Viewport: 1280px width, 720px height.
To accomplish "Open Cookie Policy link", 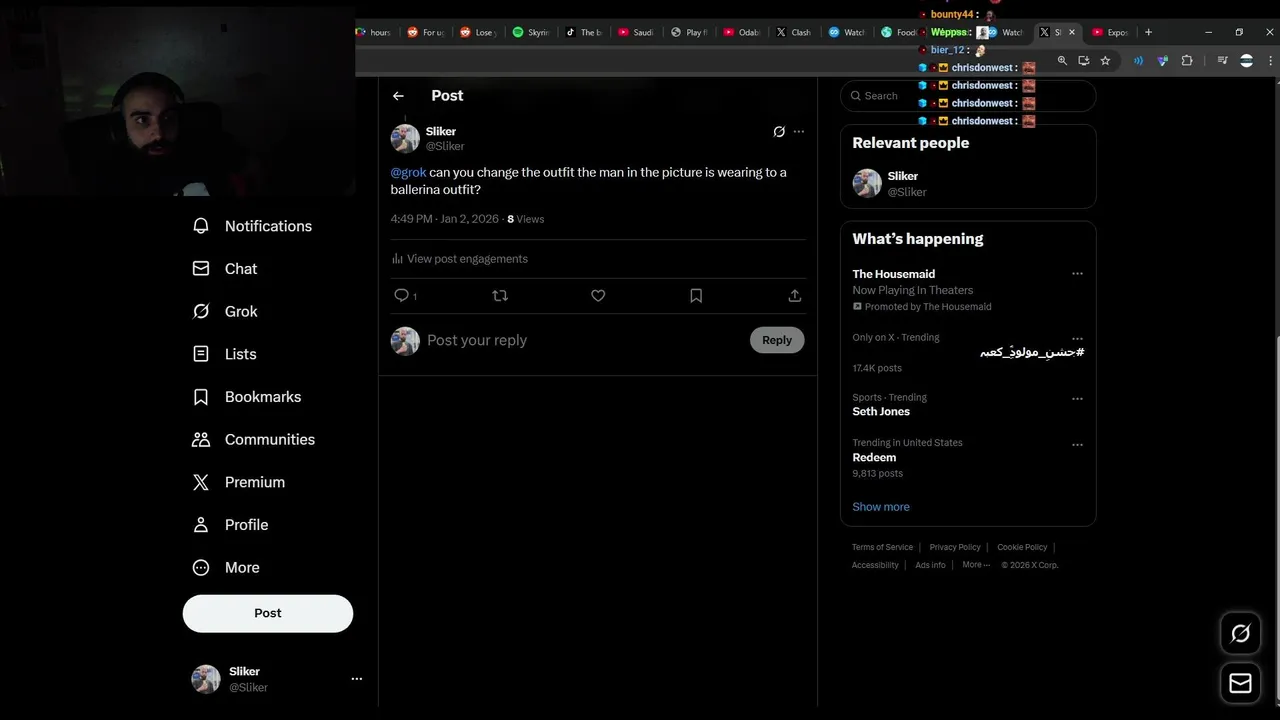I will point(1022,547).
